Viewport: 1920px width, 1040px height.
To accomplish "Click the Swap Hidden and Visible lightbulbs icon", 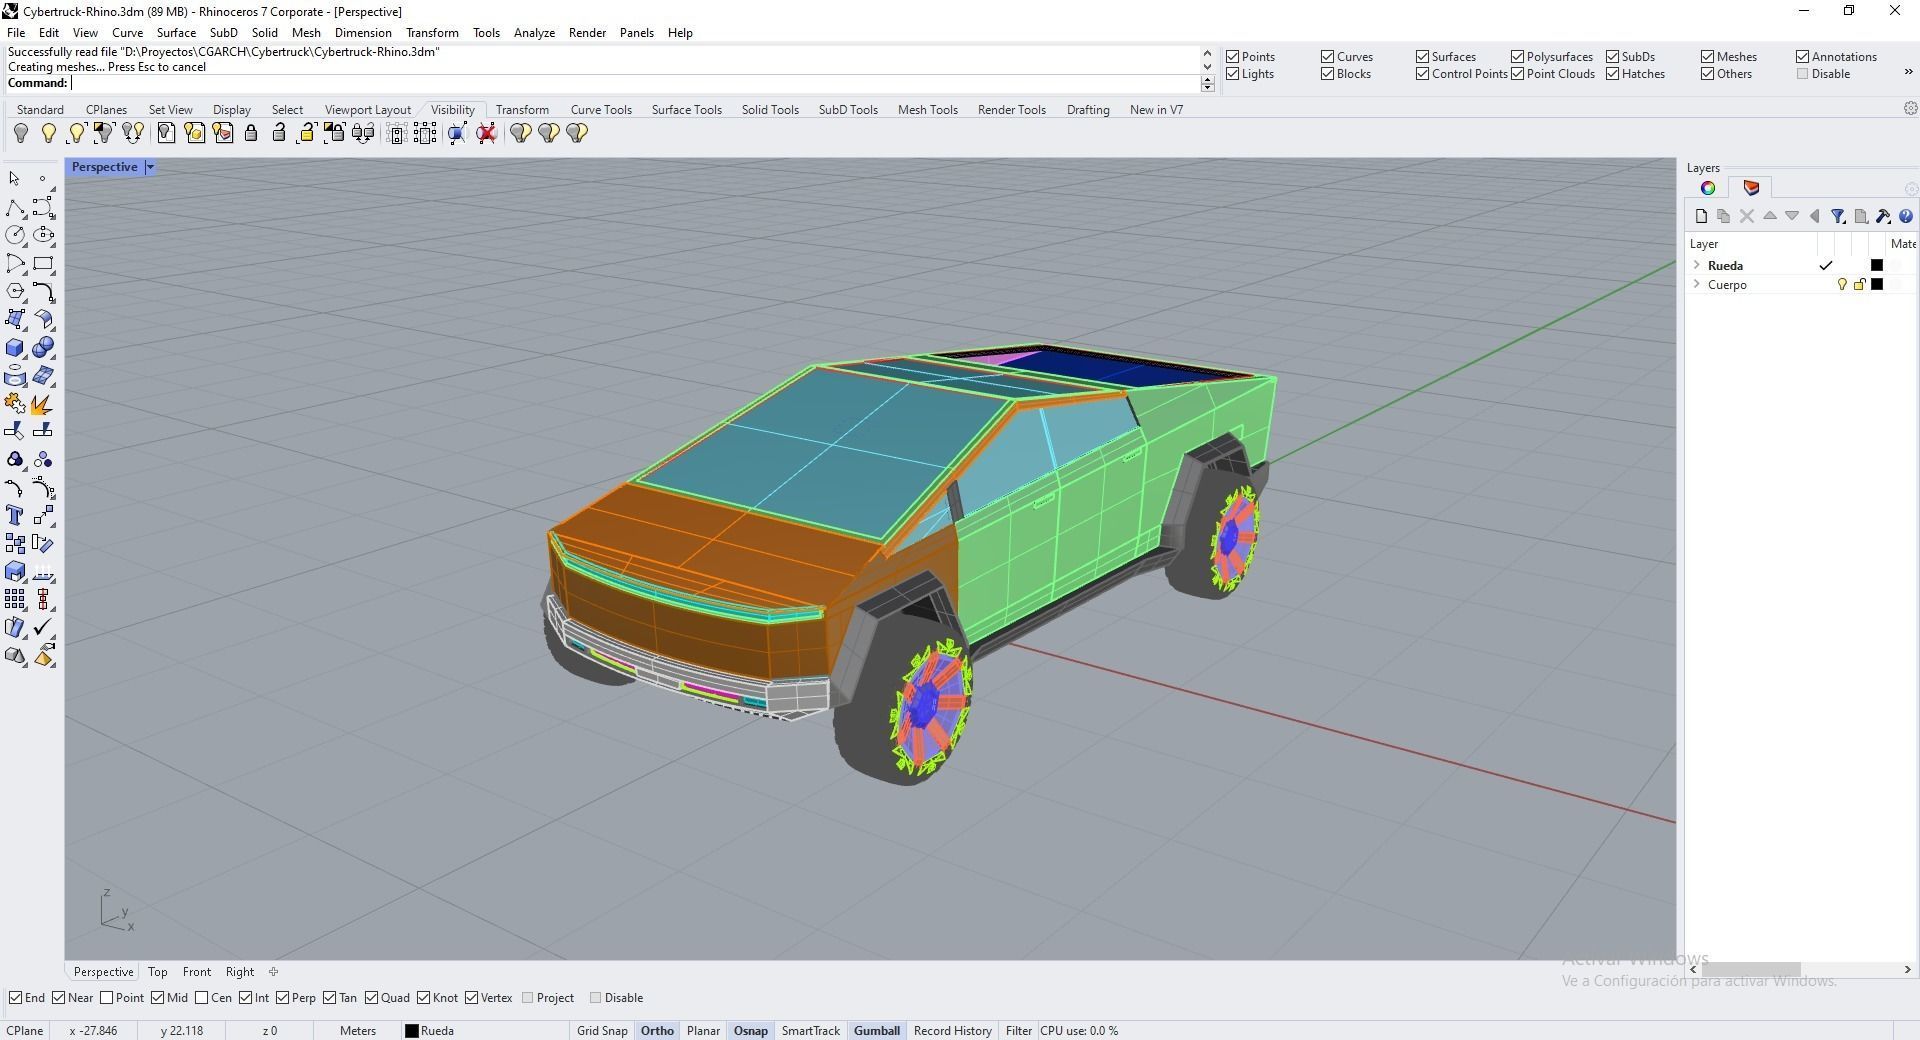I will coord(133,133).
